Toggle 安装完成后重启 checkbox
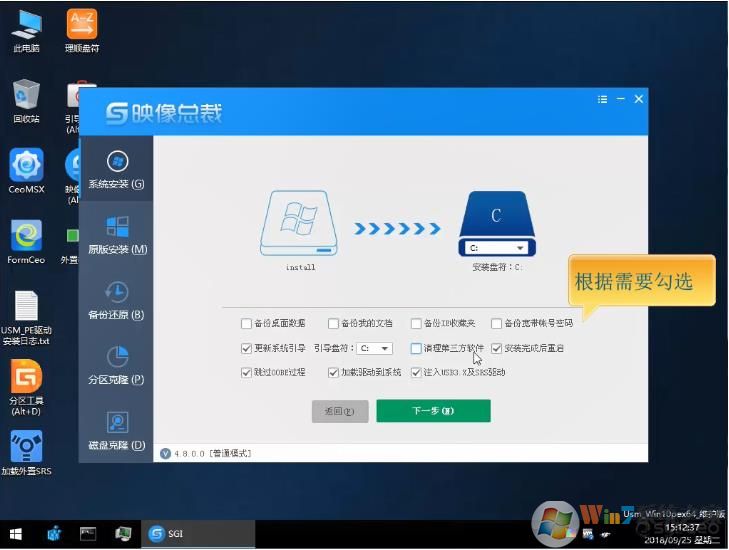Screen dimensions: 729x550 click(x=497, y=348)
